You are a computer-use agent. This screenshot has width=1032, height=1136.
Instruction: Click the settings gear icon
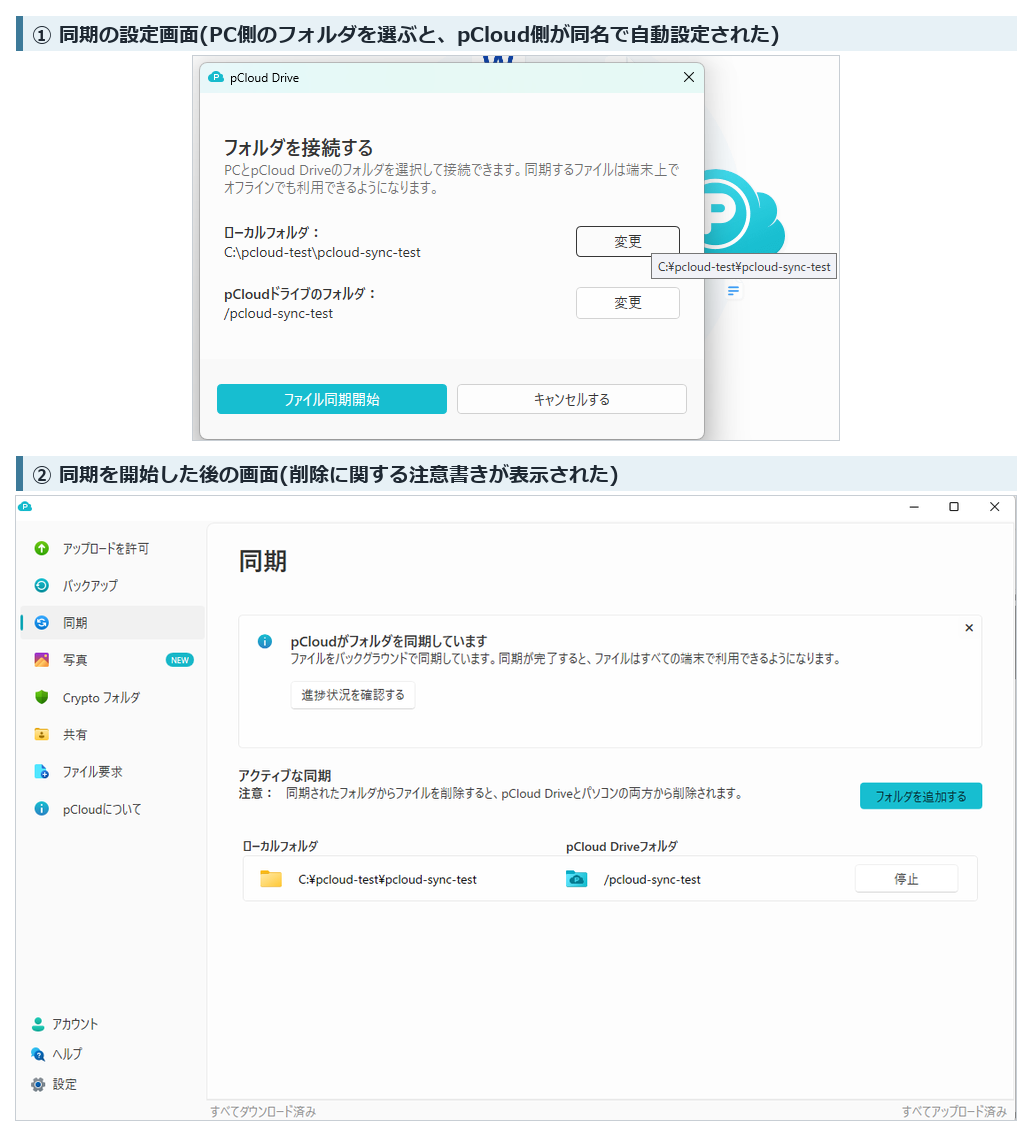click(x=38, y=1085)
